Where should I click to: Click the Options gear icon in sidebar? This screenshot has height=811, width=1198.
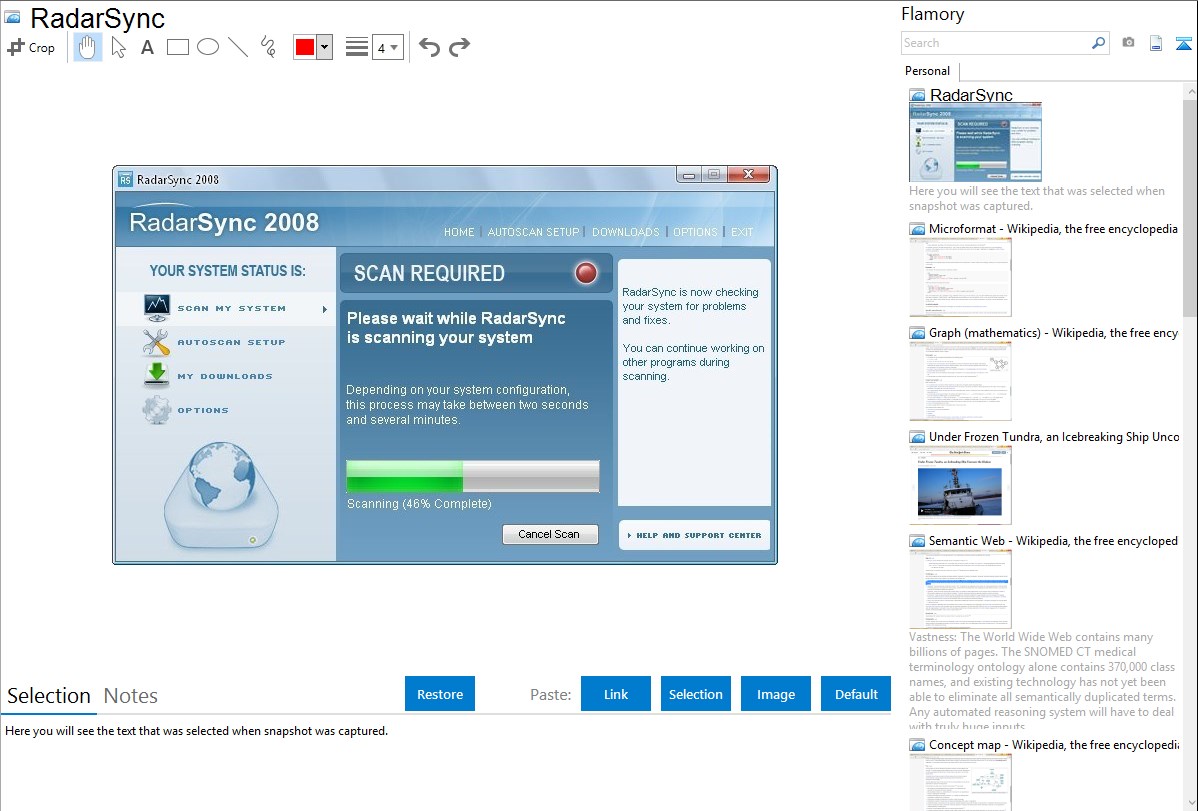(157, 410)
